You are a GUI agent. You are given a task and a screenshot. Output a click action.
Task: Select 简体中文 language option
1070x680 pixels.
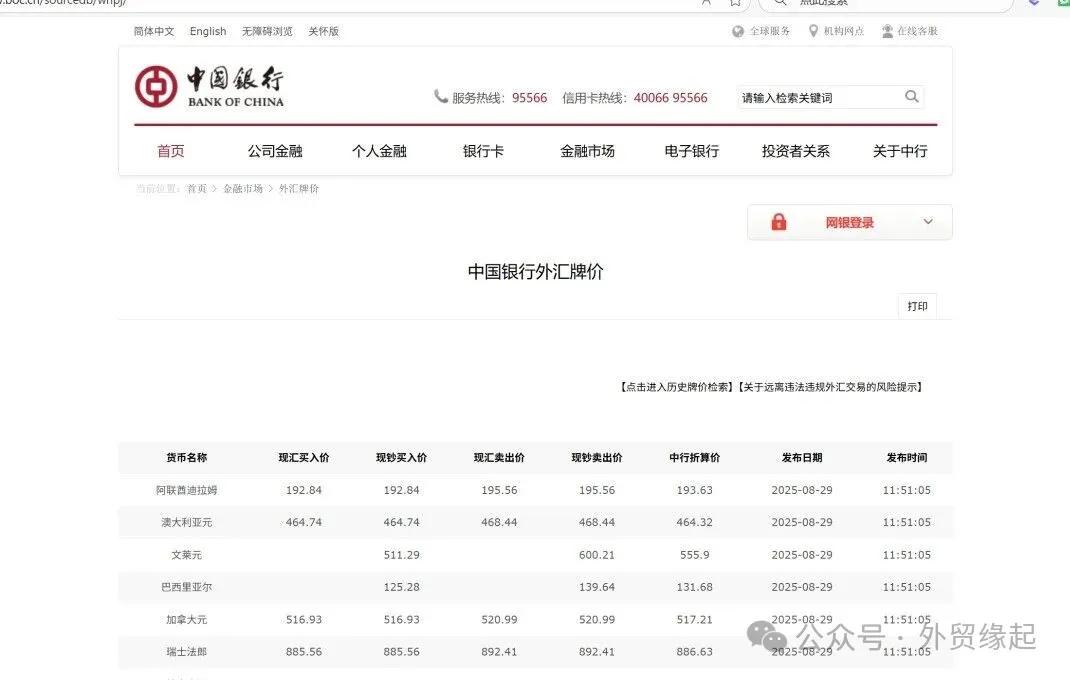(152, 31)
